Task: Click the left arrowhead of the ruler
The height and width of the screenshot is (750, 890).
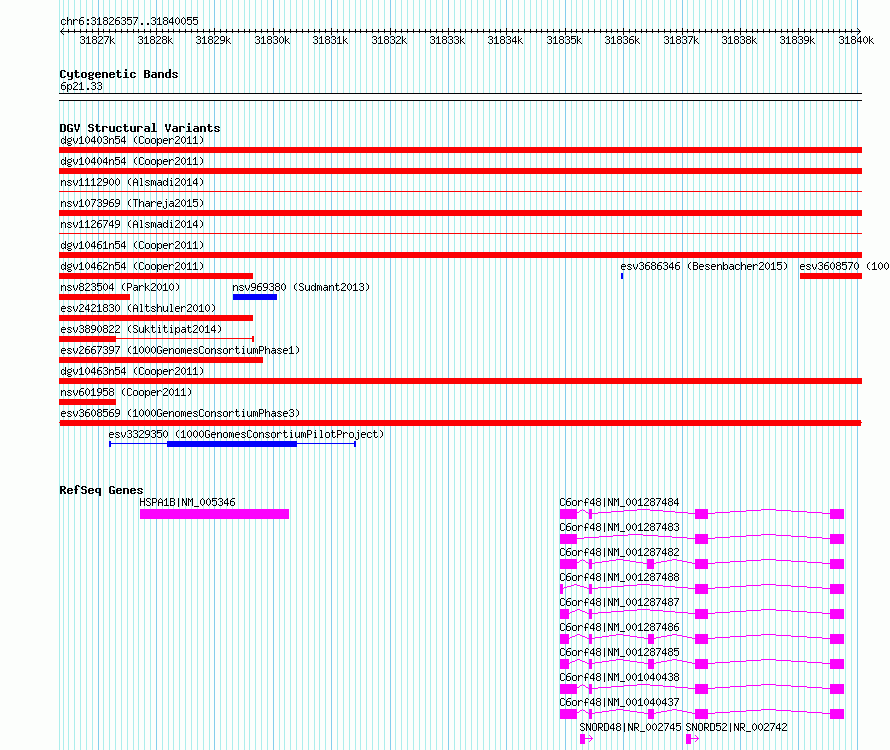Action: pyautogui.click(x=62, y=31)
